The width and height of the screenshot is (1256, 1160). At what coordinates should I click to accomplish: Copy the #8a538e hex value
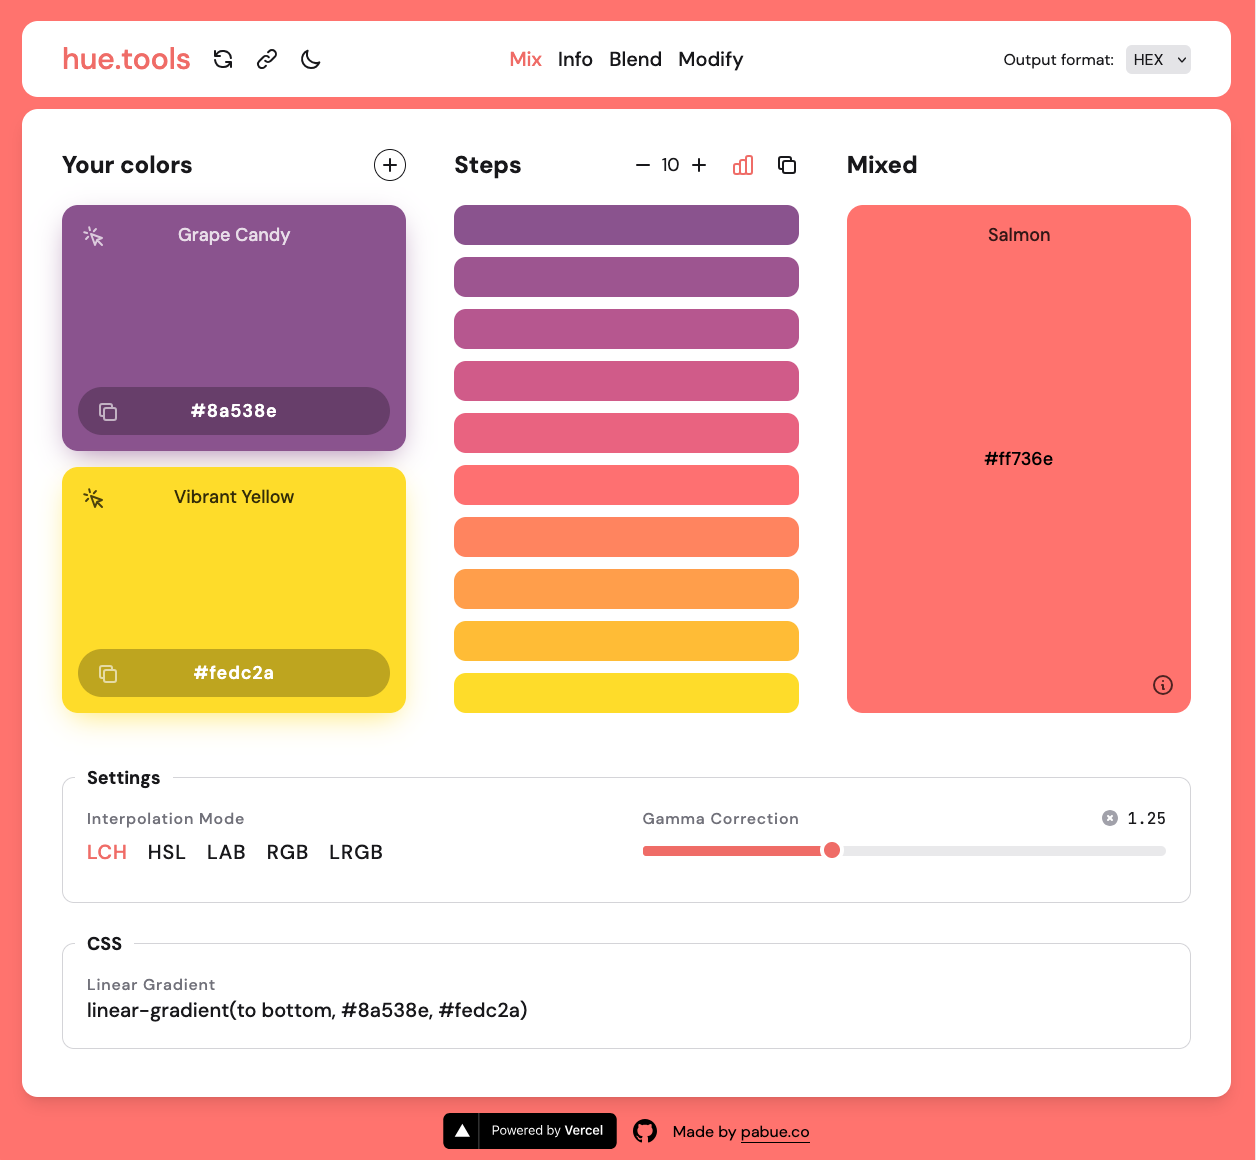[x=108, y=412]
